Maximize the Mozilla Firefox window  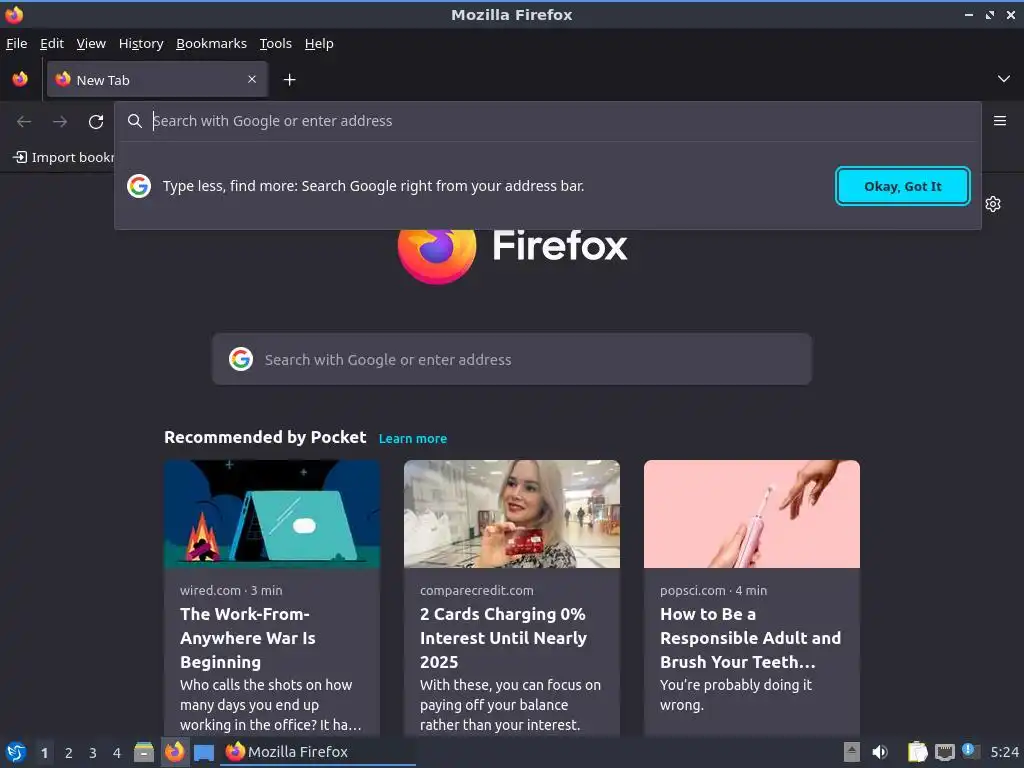point(990,14)
